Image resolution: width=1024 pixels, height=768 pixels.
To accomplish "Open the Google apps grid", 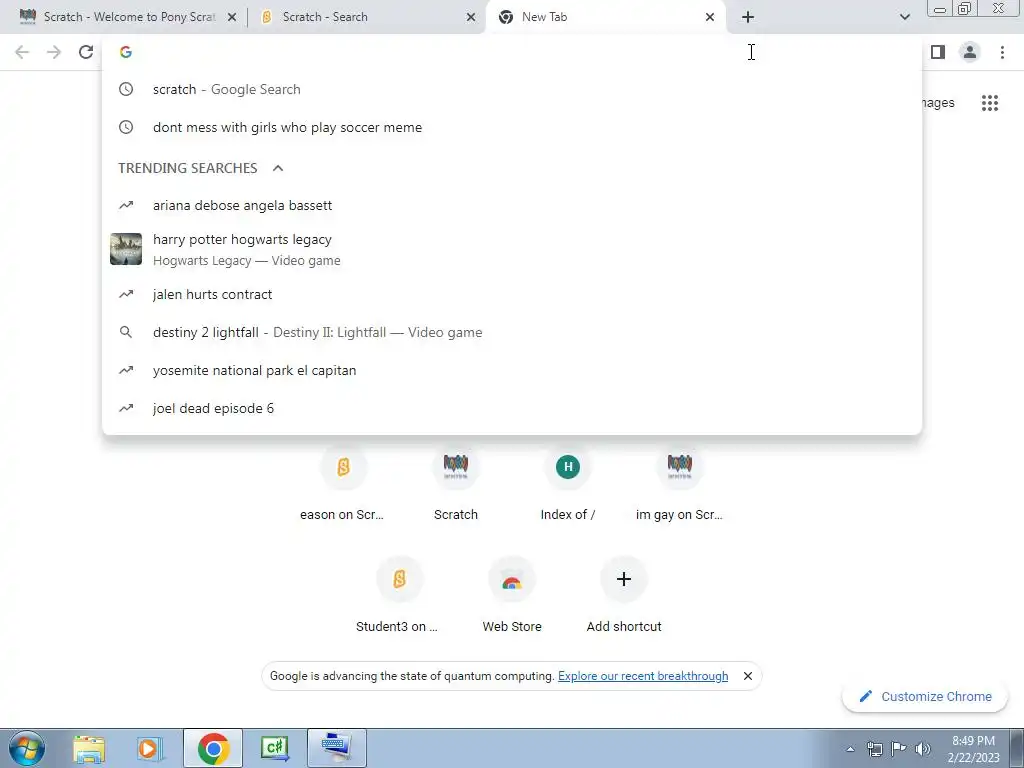I will [x=989, y=103].
